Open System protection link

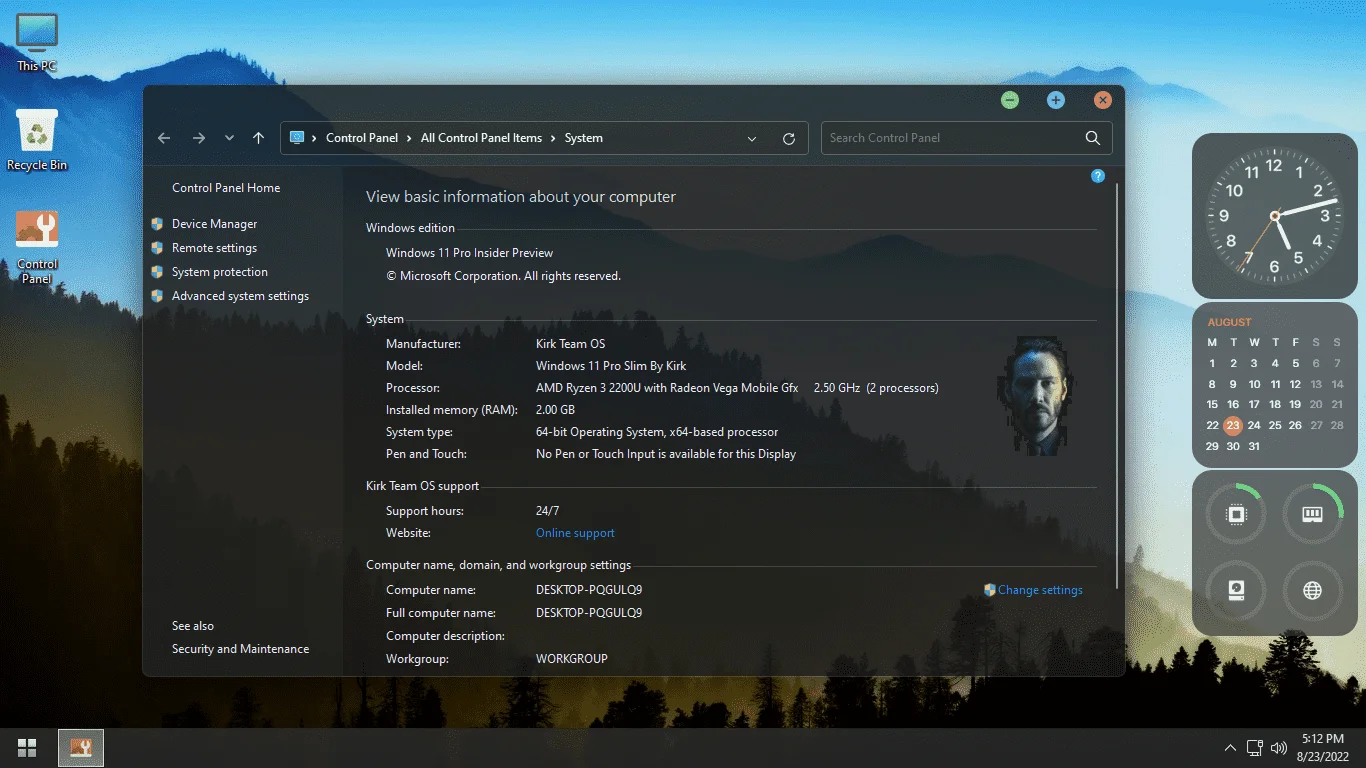(220, 272)
